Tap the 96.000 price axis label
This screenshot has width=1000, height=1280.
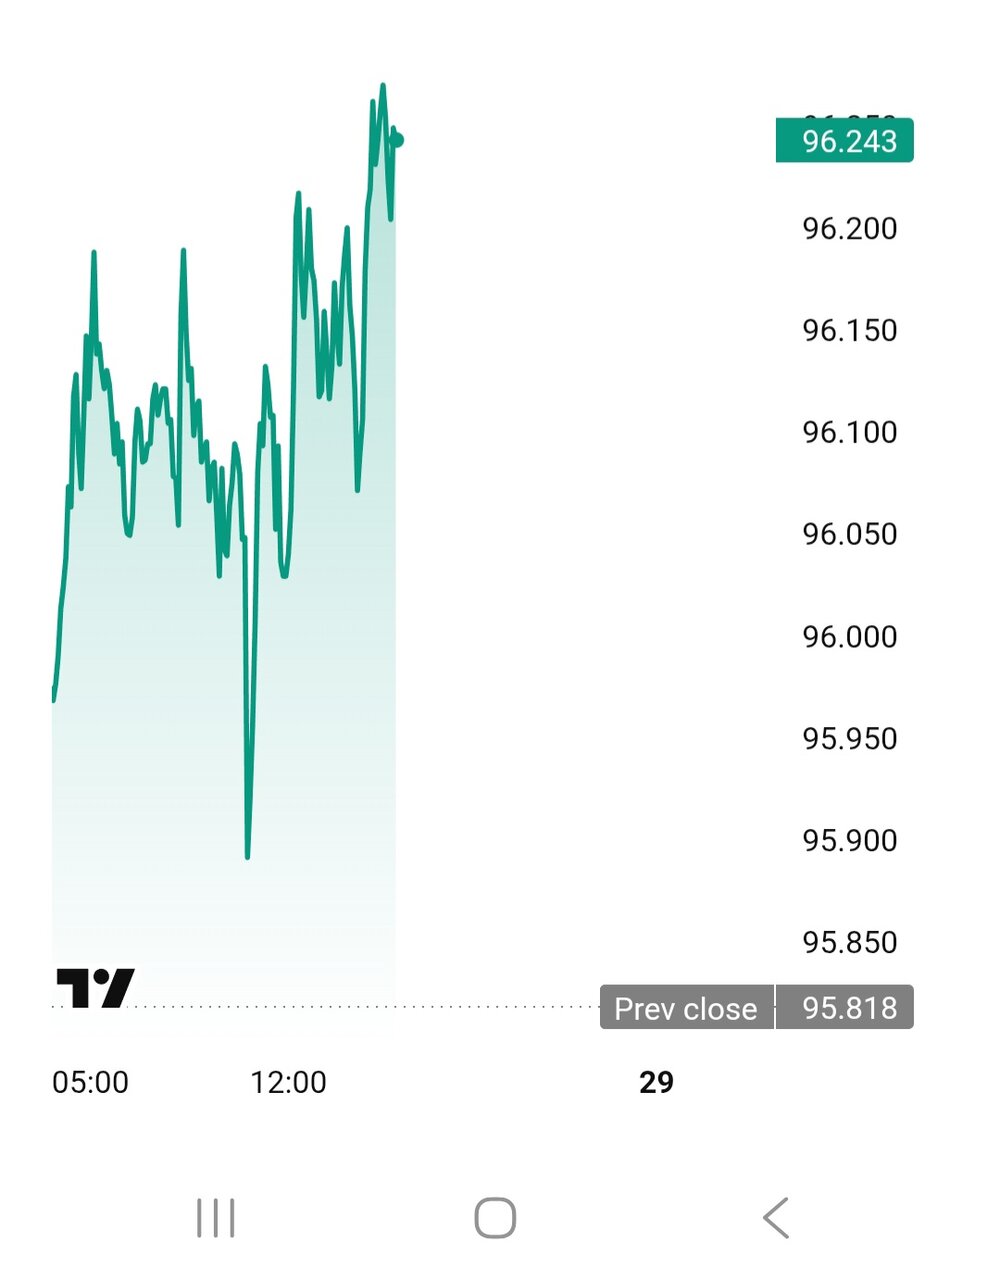850,637
